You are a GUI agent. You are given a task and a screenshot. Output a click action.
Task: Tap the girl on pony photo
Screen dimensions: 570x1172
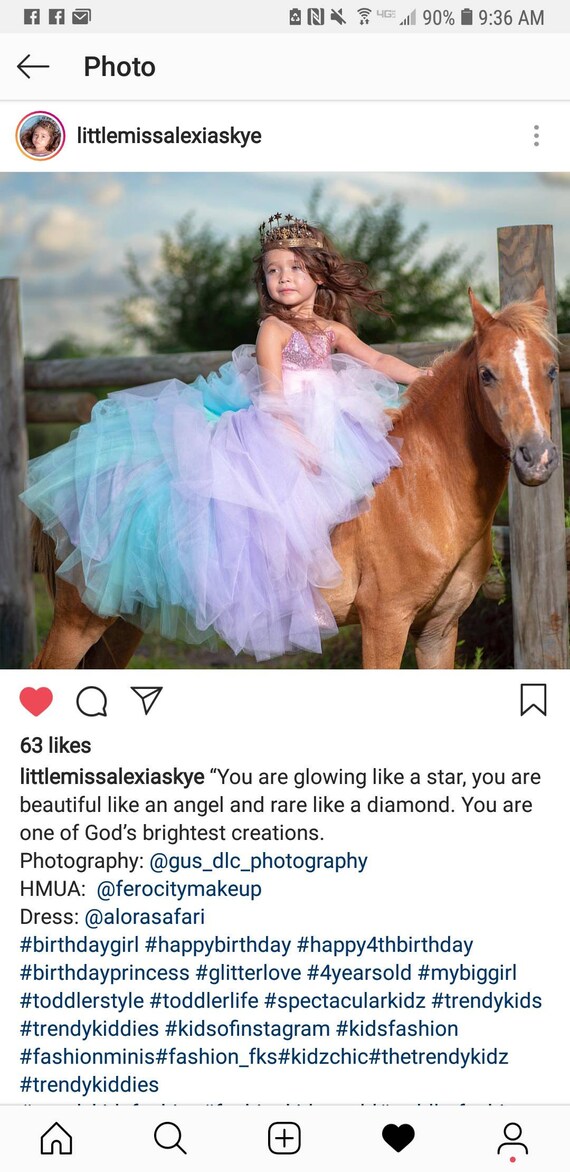(285, 421)
